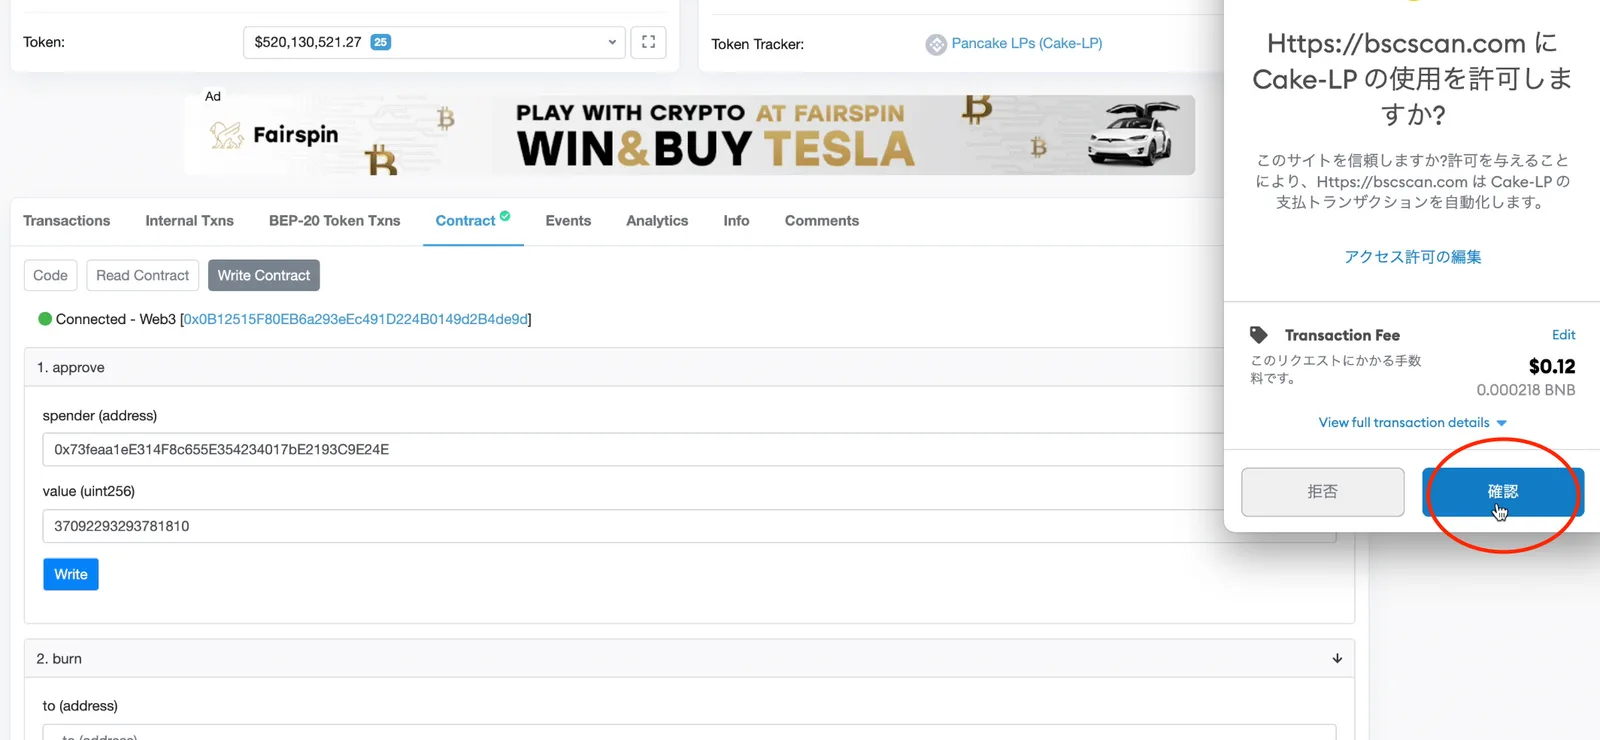Open the Pancake LPs (Cake-LP) link
Image resolution: width=1600 pixels, height=740 pixels.
click(x=1027, y=43)
